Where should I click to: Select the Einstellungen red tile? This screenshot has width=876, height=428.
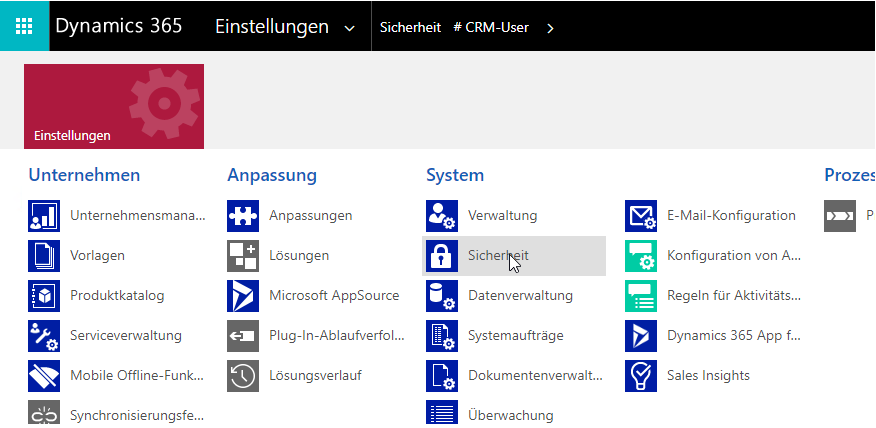(114, 106)
